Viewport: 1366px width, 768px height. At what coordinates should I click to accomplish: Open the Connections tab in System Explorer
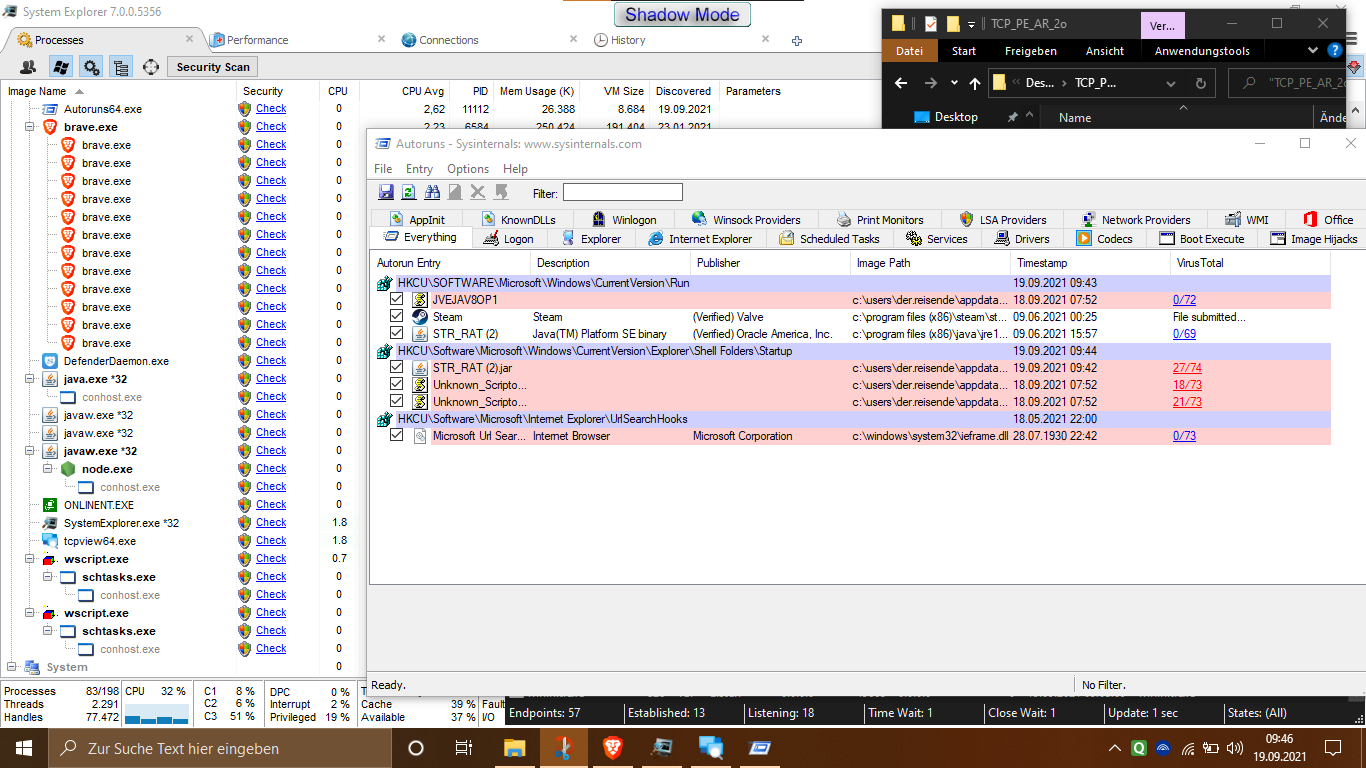tap(449, 40)
